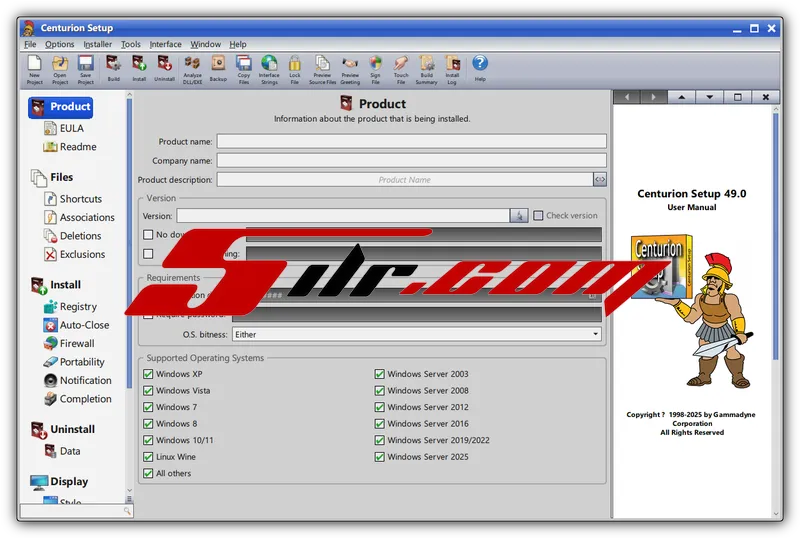The width and height of the screenshot is (800, 538).
Task: Open Interface Strings from the toolbar
Action: [x=269, y=69]
